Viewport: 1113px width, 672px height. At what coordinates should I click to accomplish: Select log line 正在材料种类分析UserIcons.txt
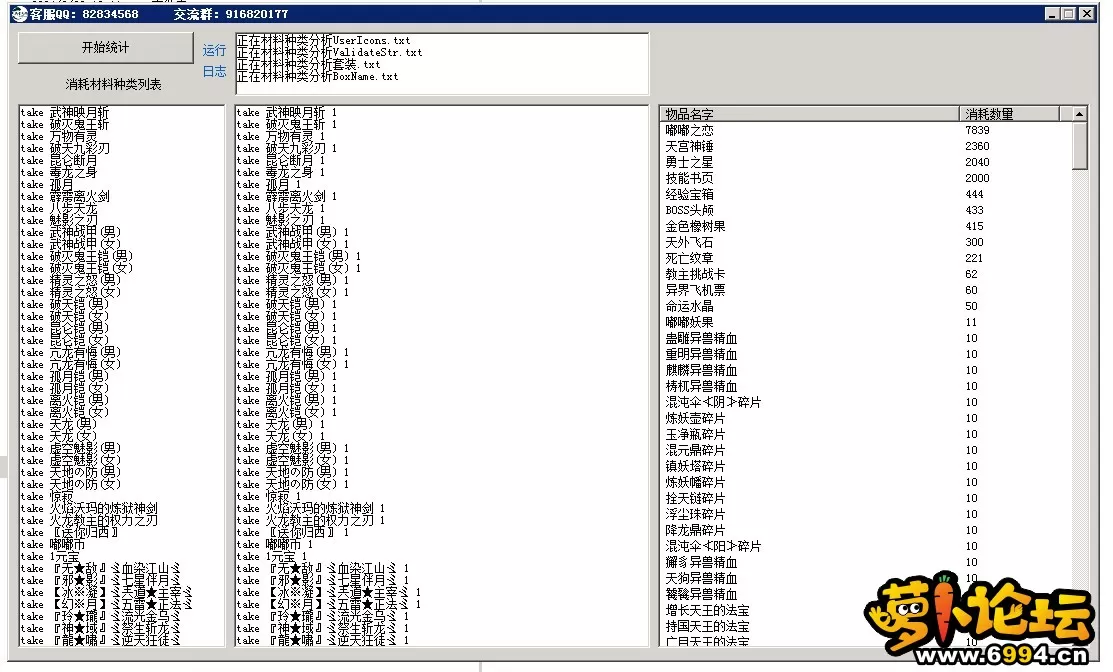click(323, 40)
